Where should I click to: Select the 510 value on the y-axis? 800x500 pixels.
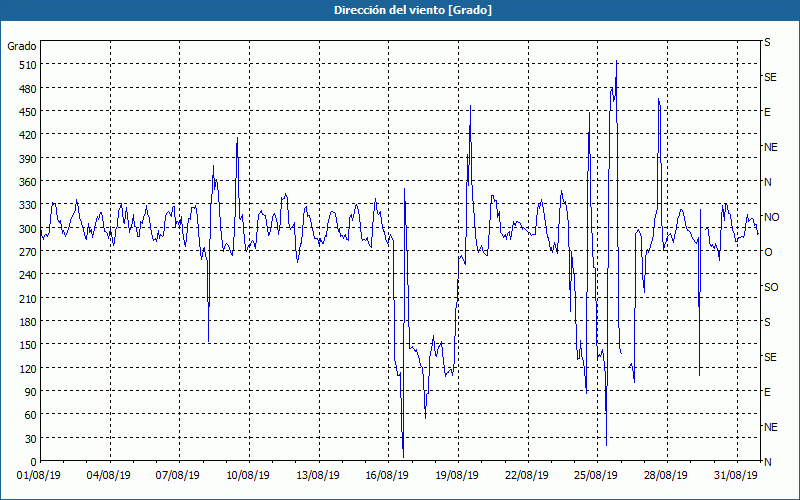click(28, 65)
